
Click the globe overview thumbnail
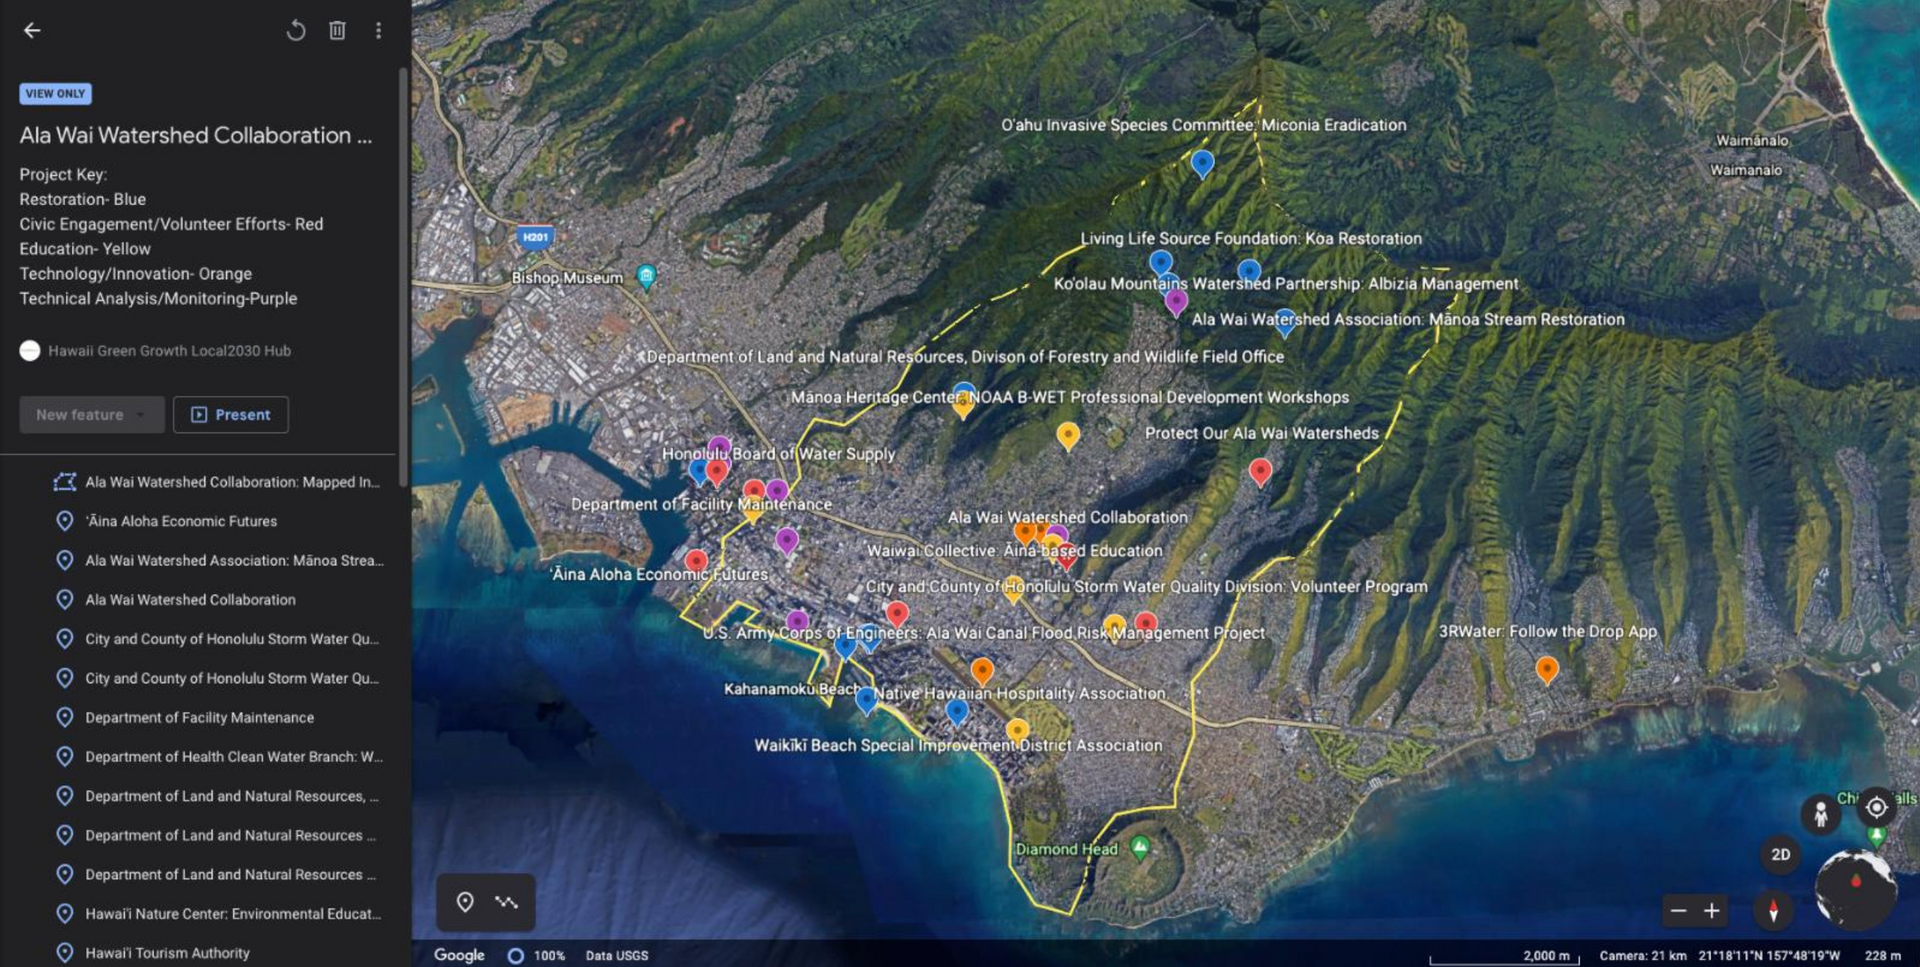1856,888
